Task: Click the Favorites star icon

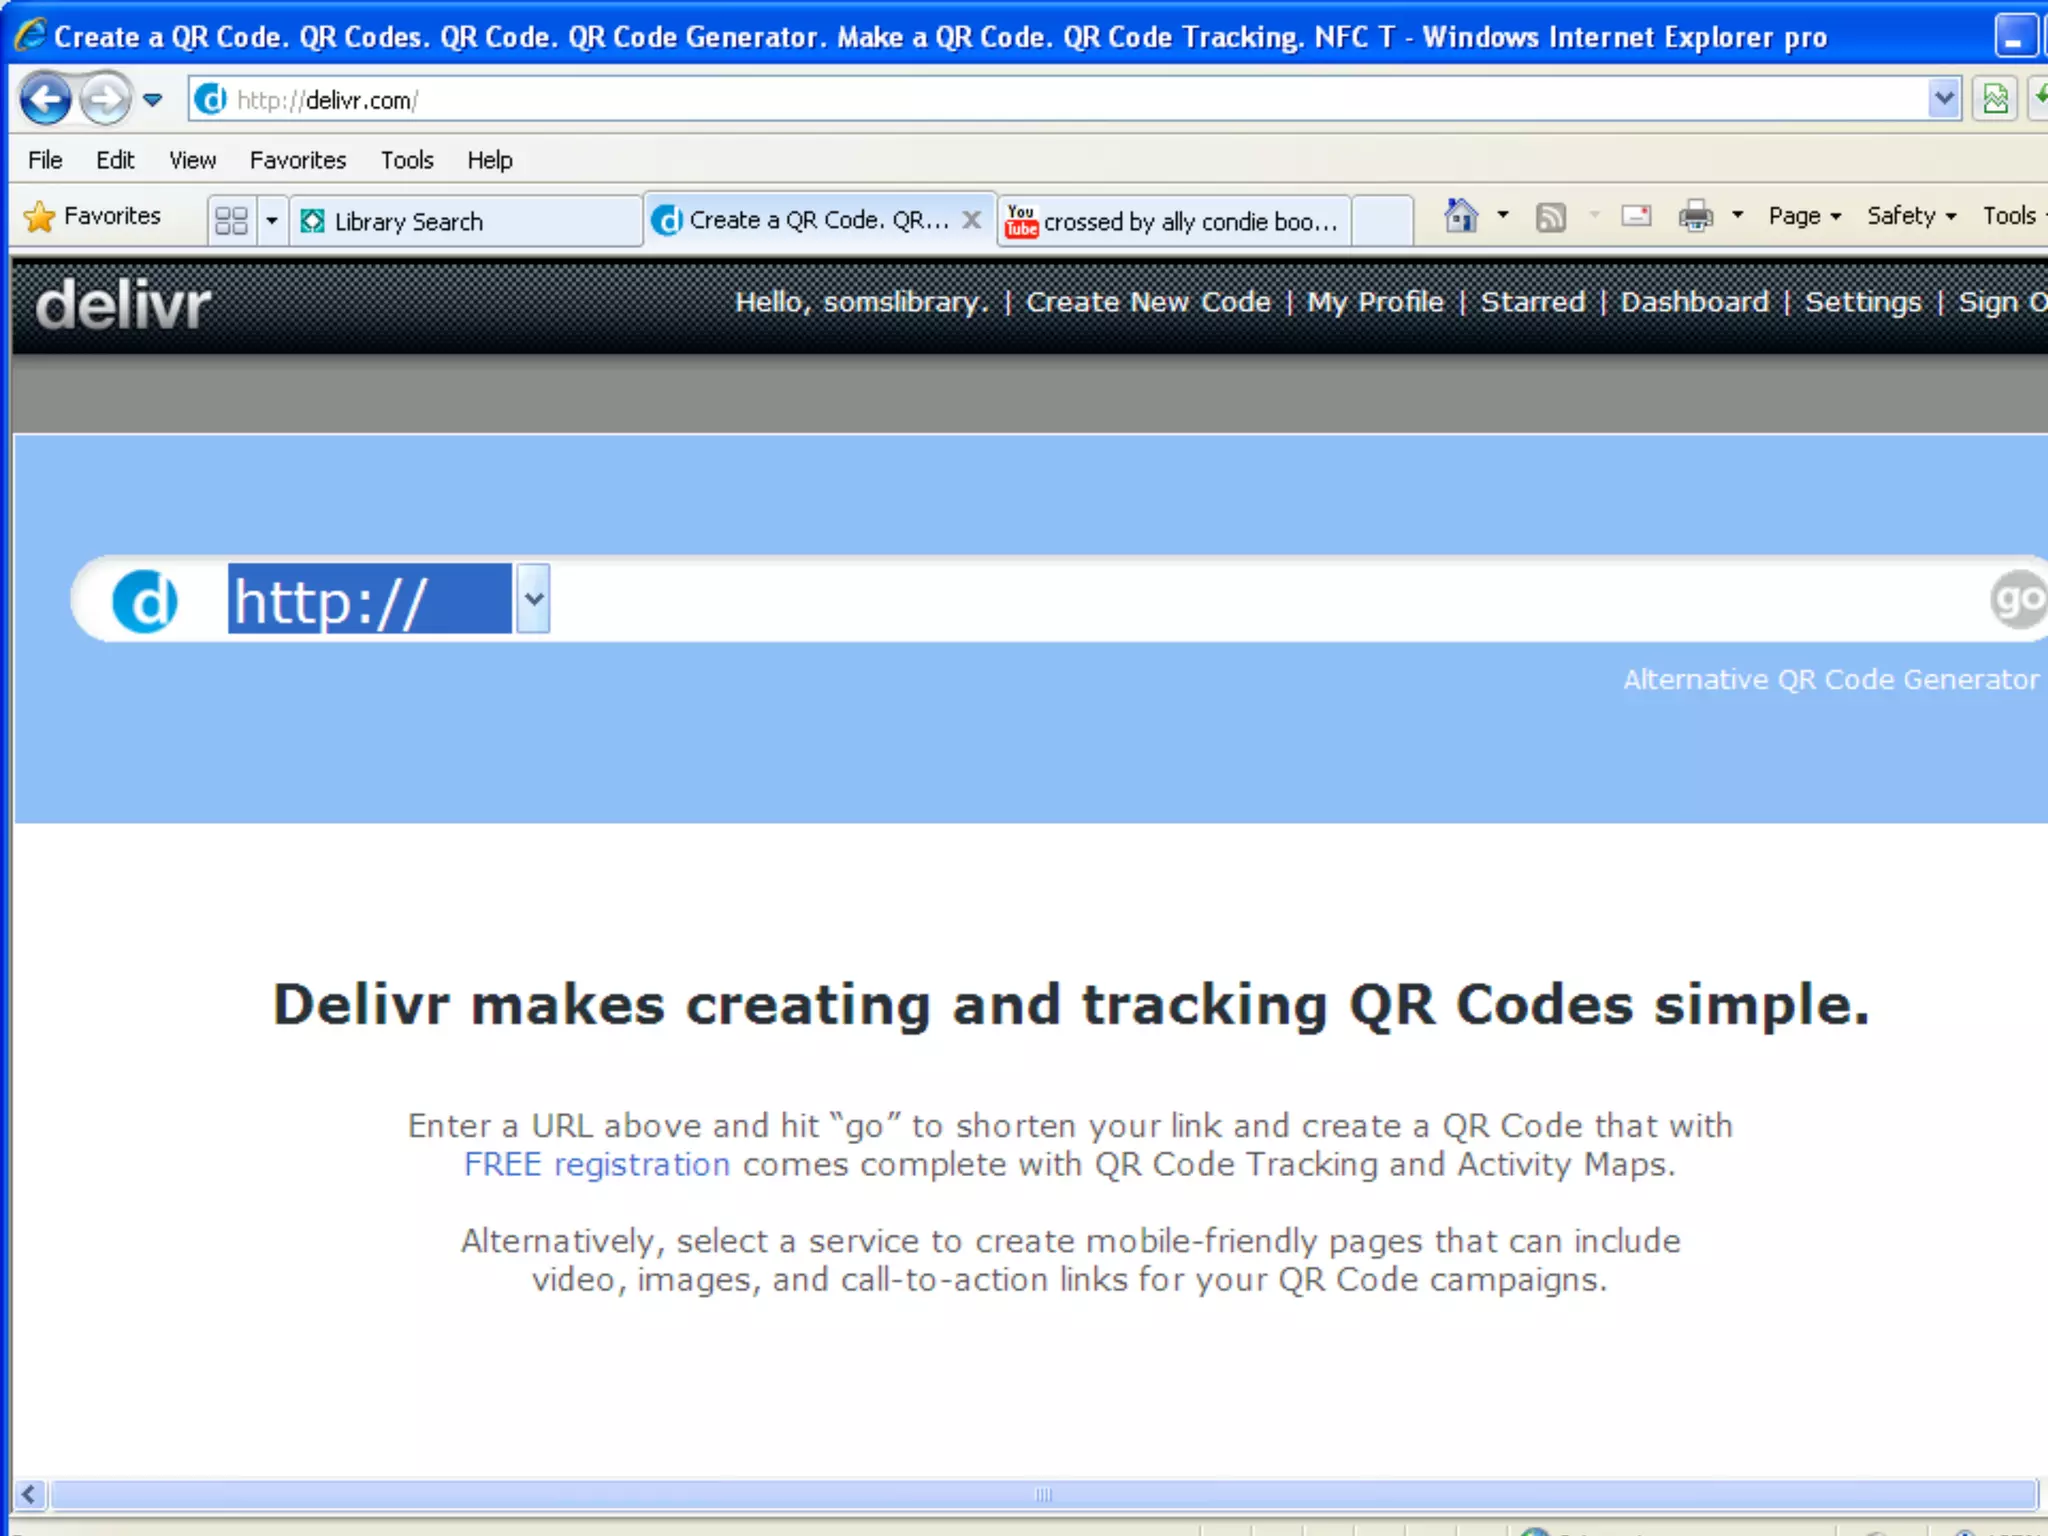Action: click(x=40, y=217)
